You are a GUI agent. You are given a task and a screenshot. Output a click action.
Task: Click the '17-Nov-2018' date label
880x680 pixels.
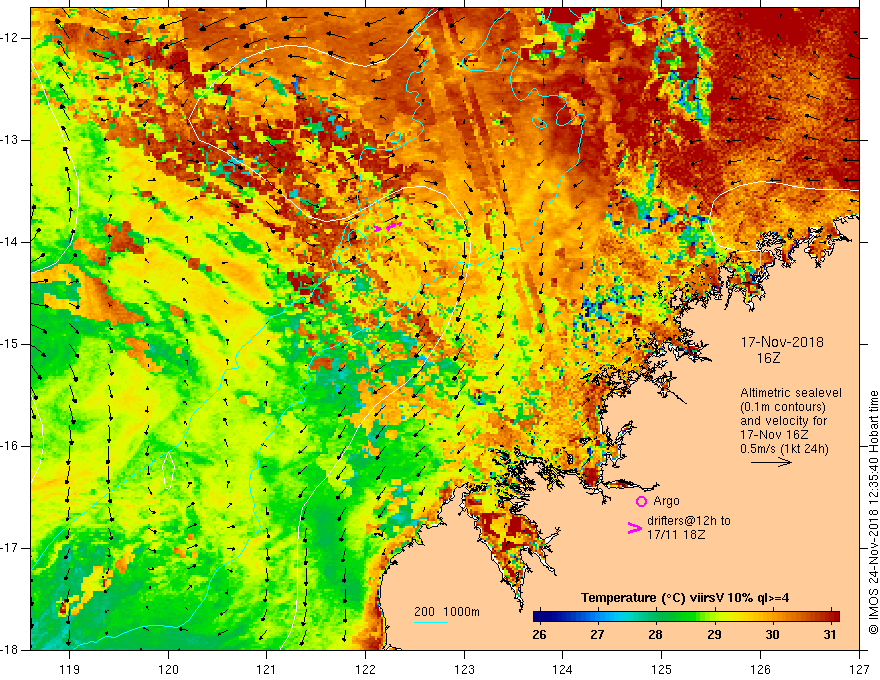click(x=782, y=342)
